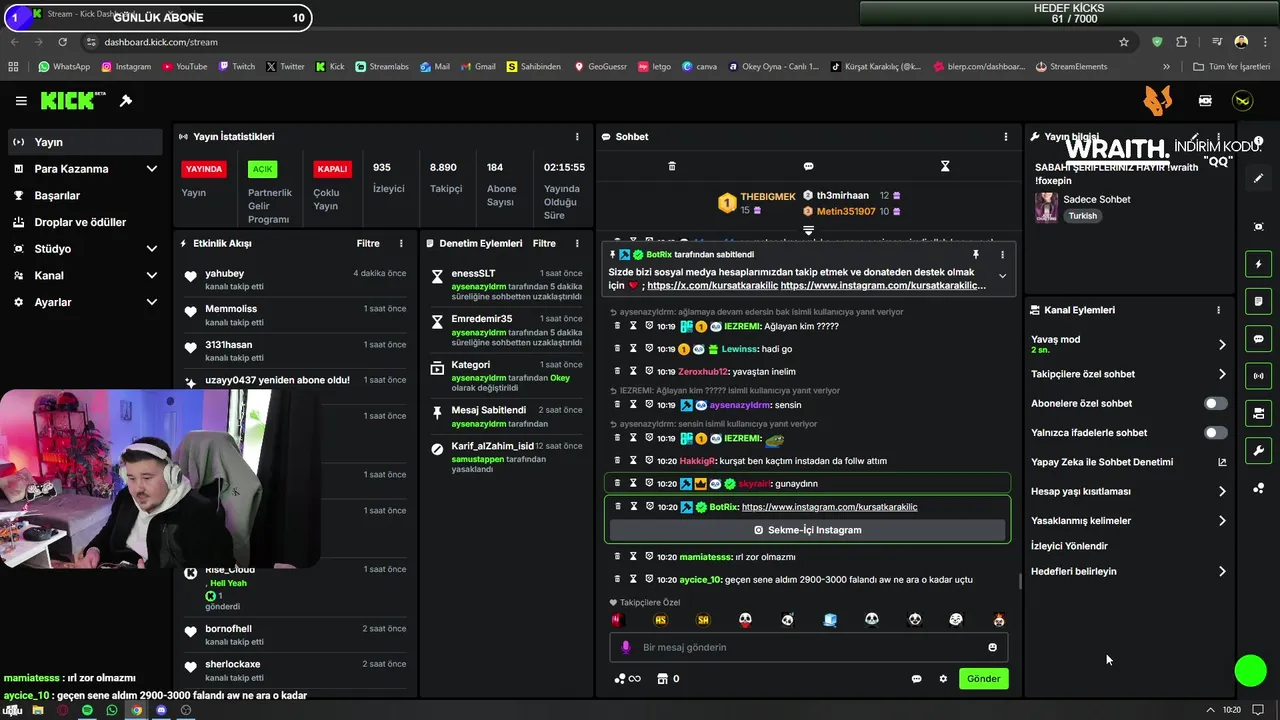The width and height of the screenshot is (1280, 720).
Task: Click the Sadece Sohbet category thumbnail
Action: 1046,207
